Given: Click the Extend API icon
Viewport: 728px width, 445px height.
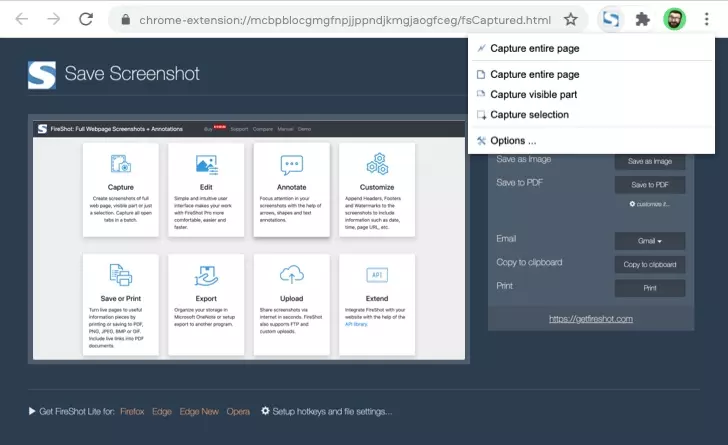Looking at the screenshot, I should point(377,275).
